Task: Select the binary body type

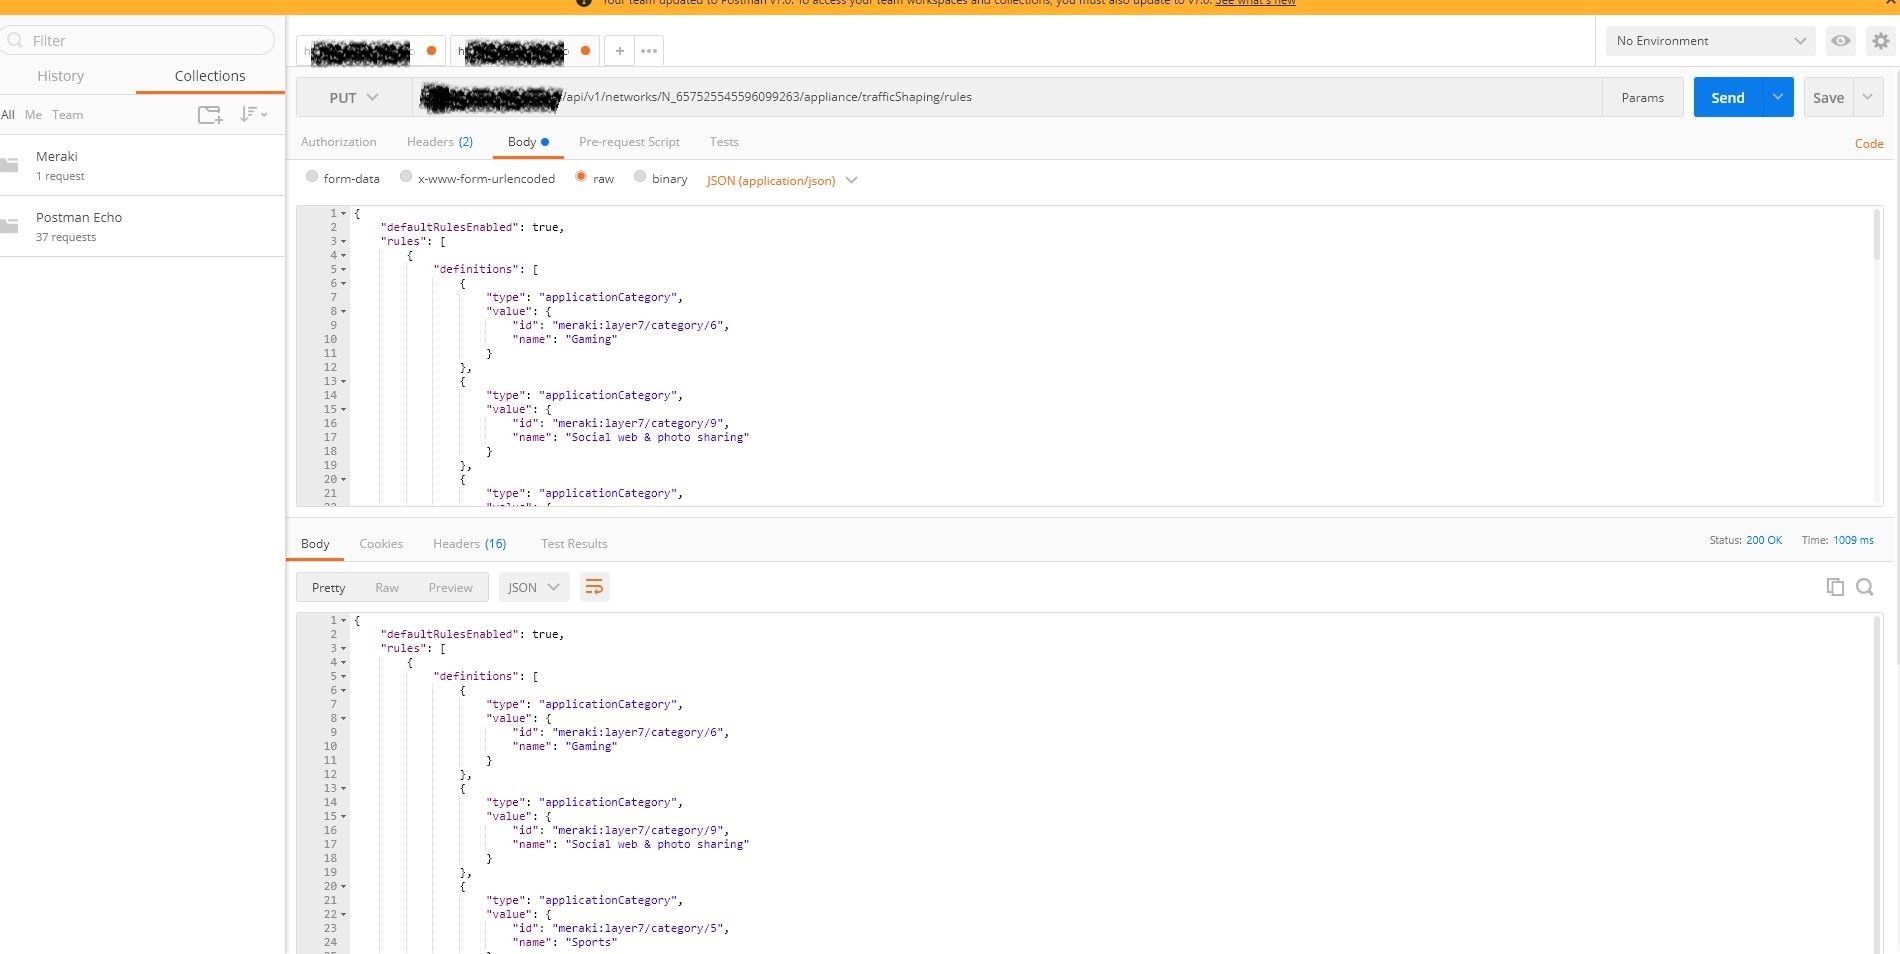Action: pos(640,177)
